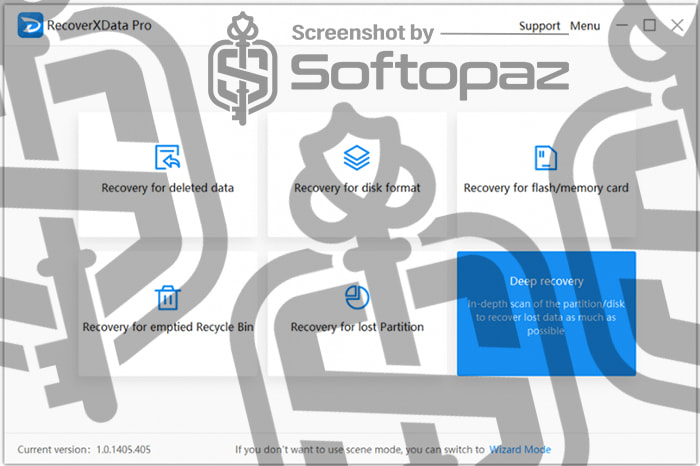Minimize the RecoverXData Pro window

click(622, 25)
